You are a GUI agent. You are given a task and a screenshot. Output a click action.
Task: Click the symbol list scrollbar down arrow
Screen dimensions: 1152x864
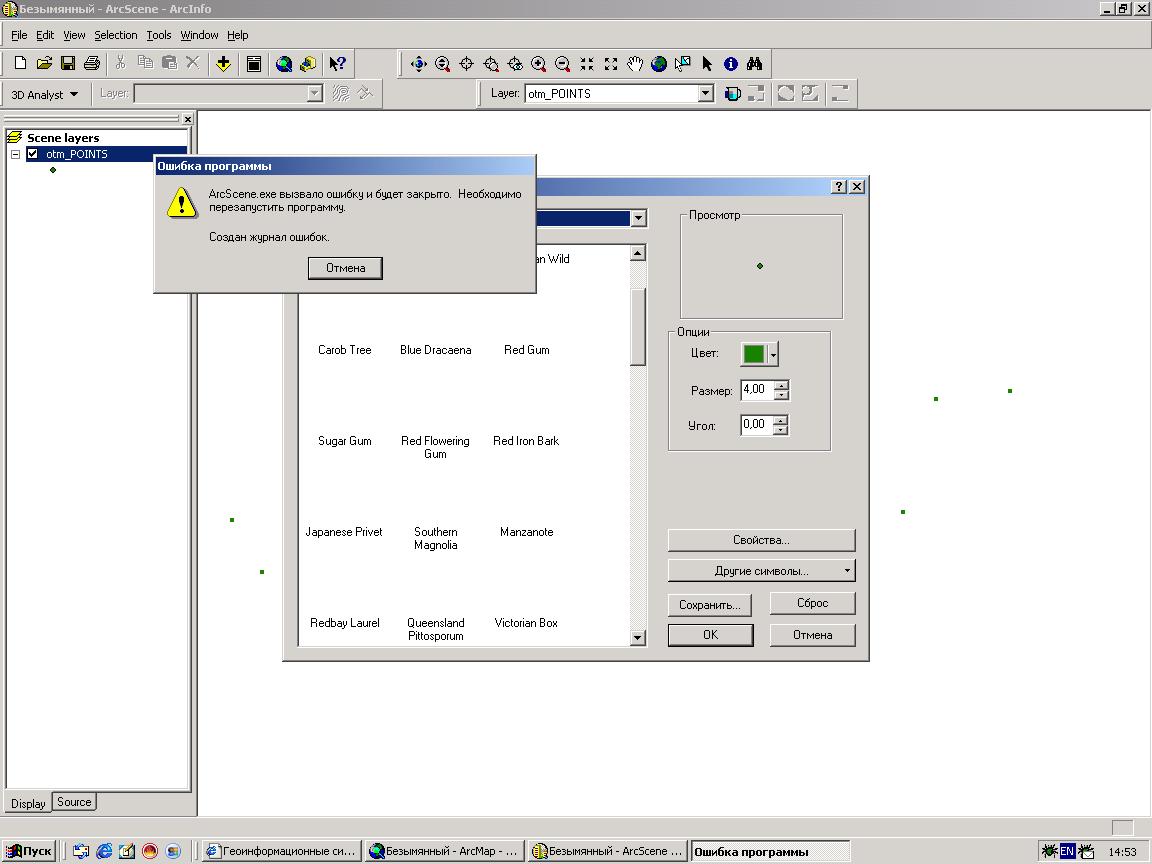pos(638,638)
